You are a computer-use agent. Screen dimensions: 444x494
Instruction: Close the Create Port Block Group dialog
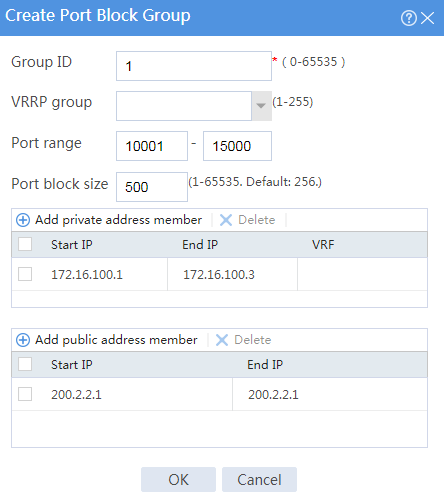pos(427,18)
